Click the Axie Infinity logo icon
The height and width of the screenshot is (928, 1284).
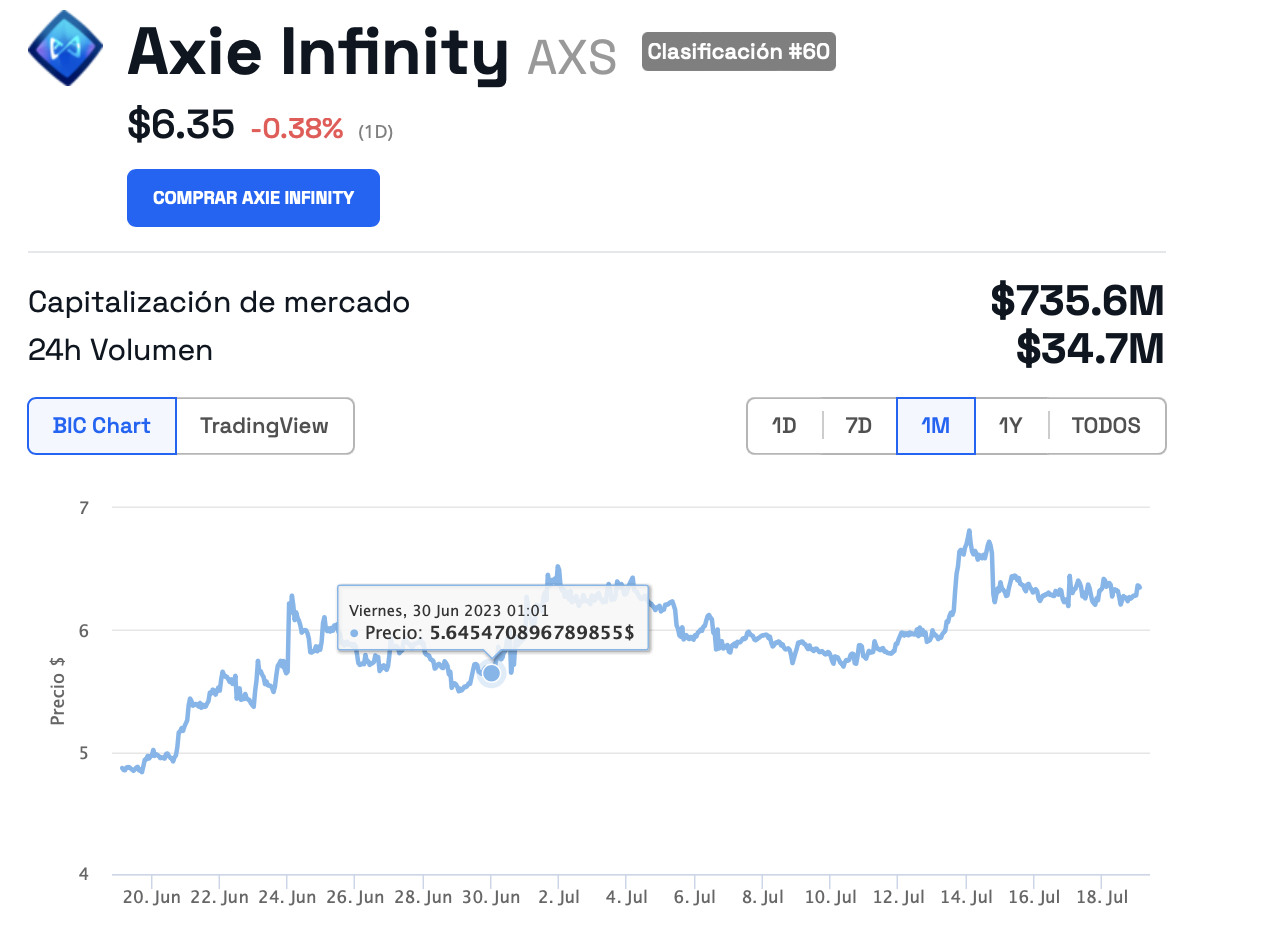65,47
